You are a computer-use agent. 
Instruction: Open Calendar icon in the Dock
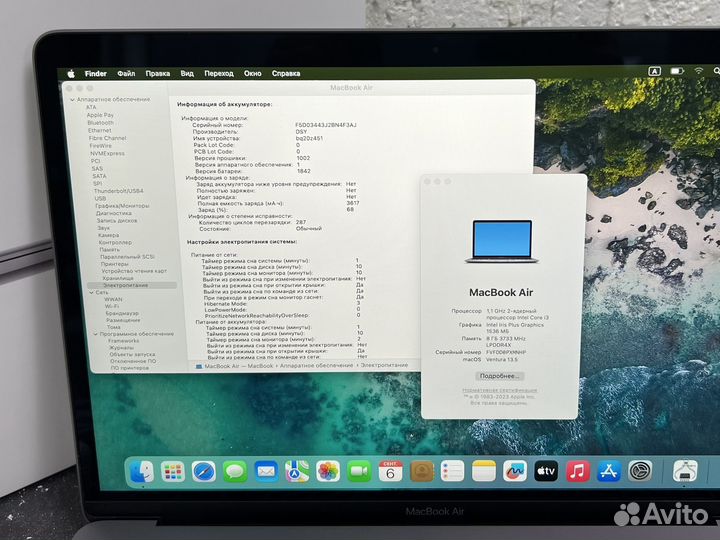[390, 472]
